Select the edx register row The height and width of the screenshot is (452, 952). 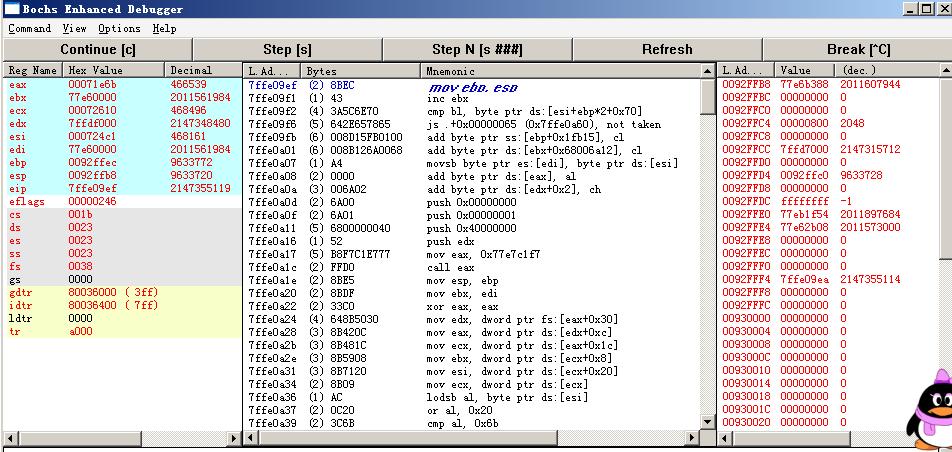[123, 123]
